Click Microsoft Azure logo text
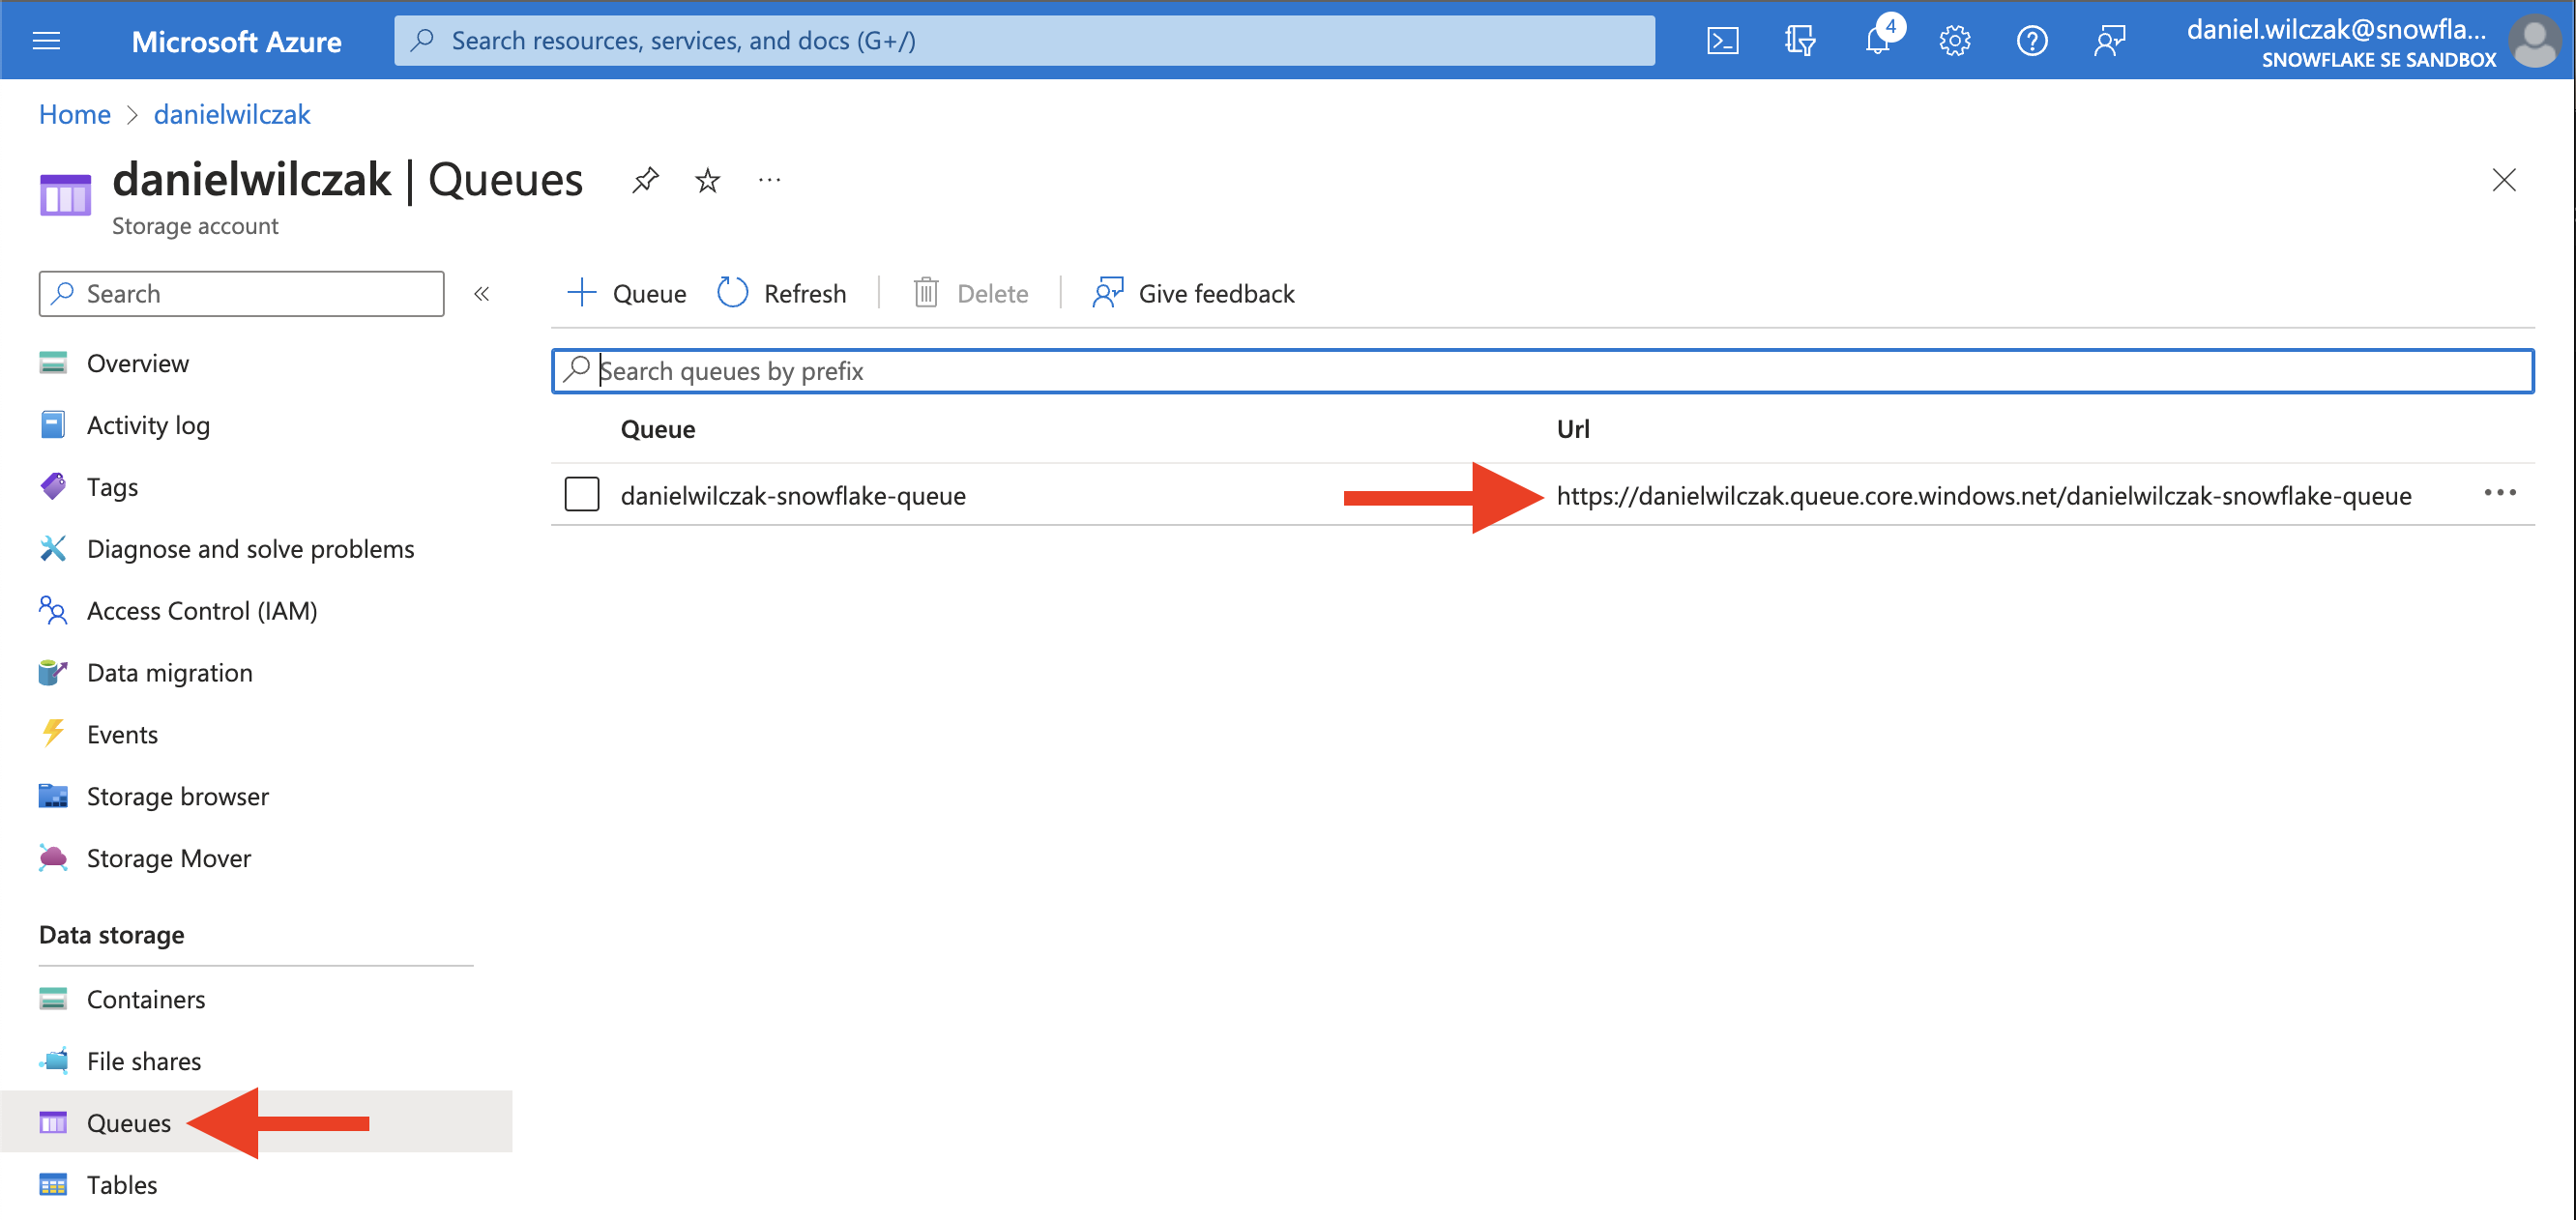Viewport: 2576px width, 1220px height. [236, 41]
